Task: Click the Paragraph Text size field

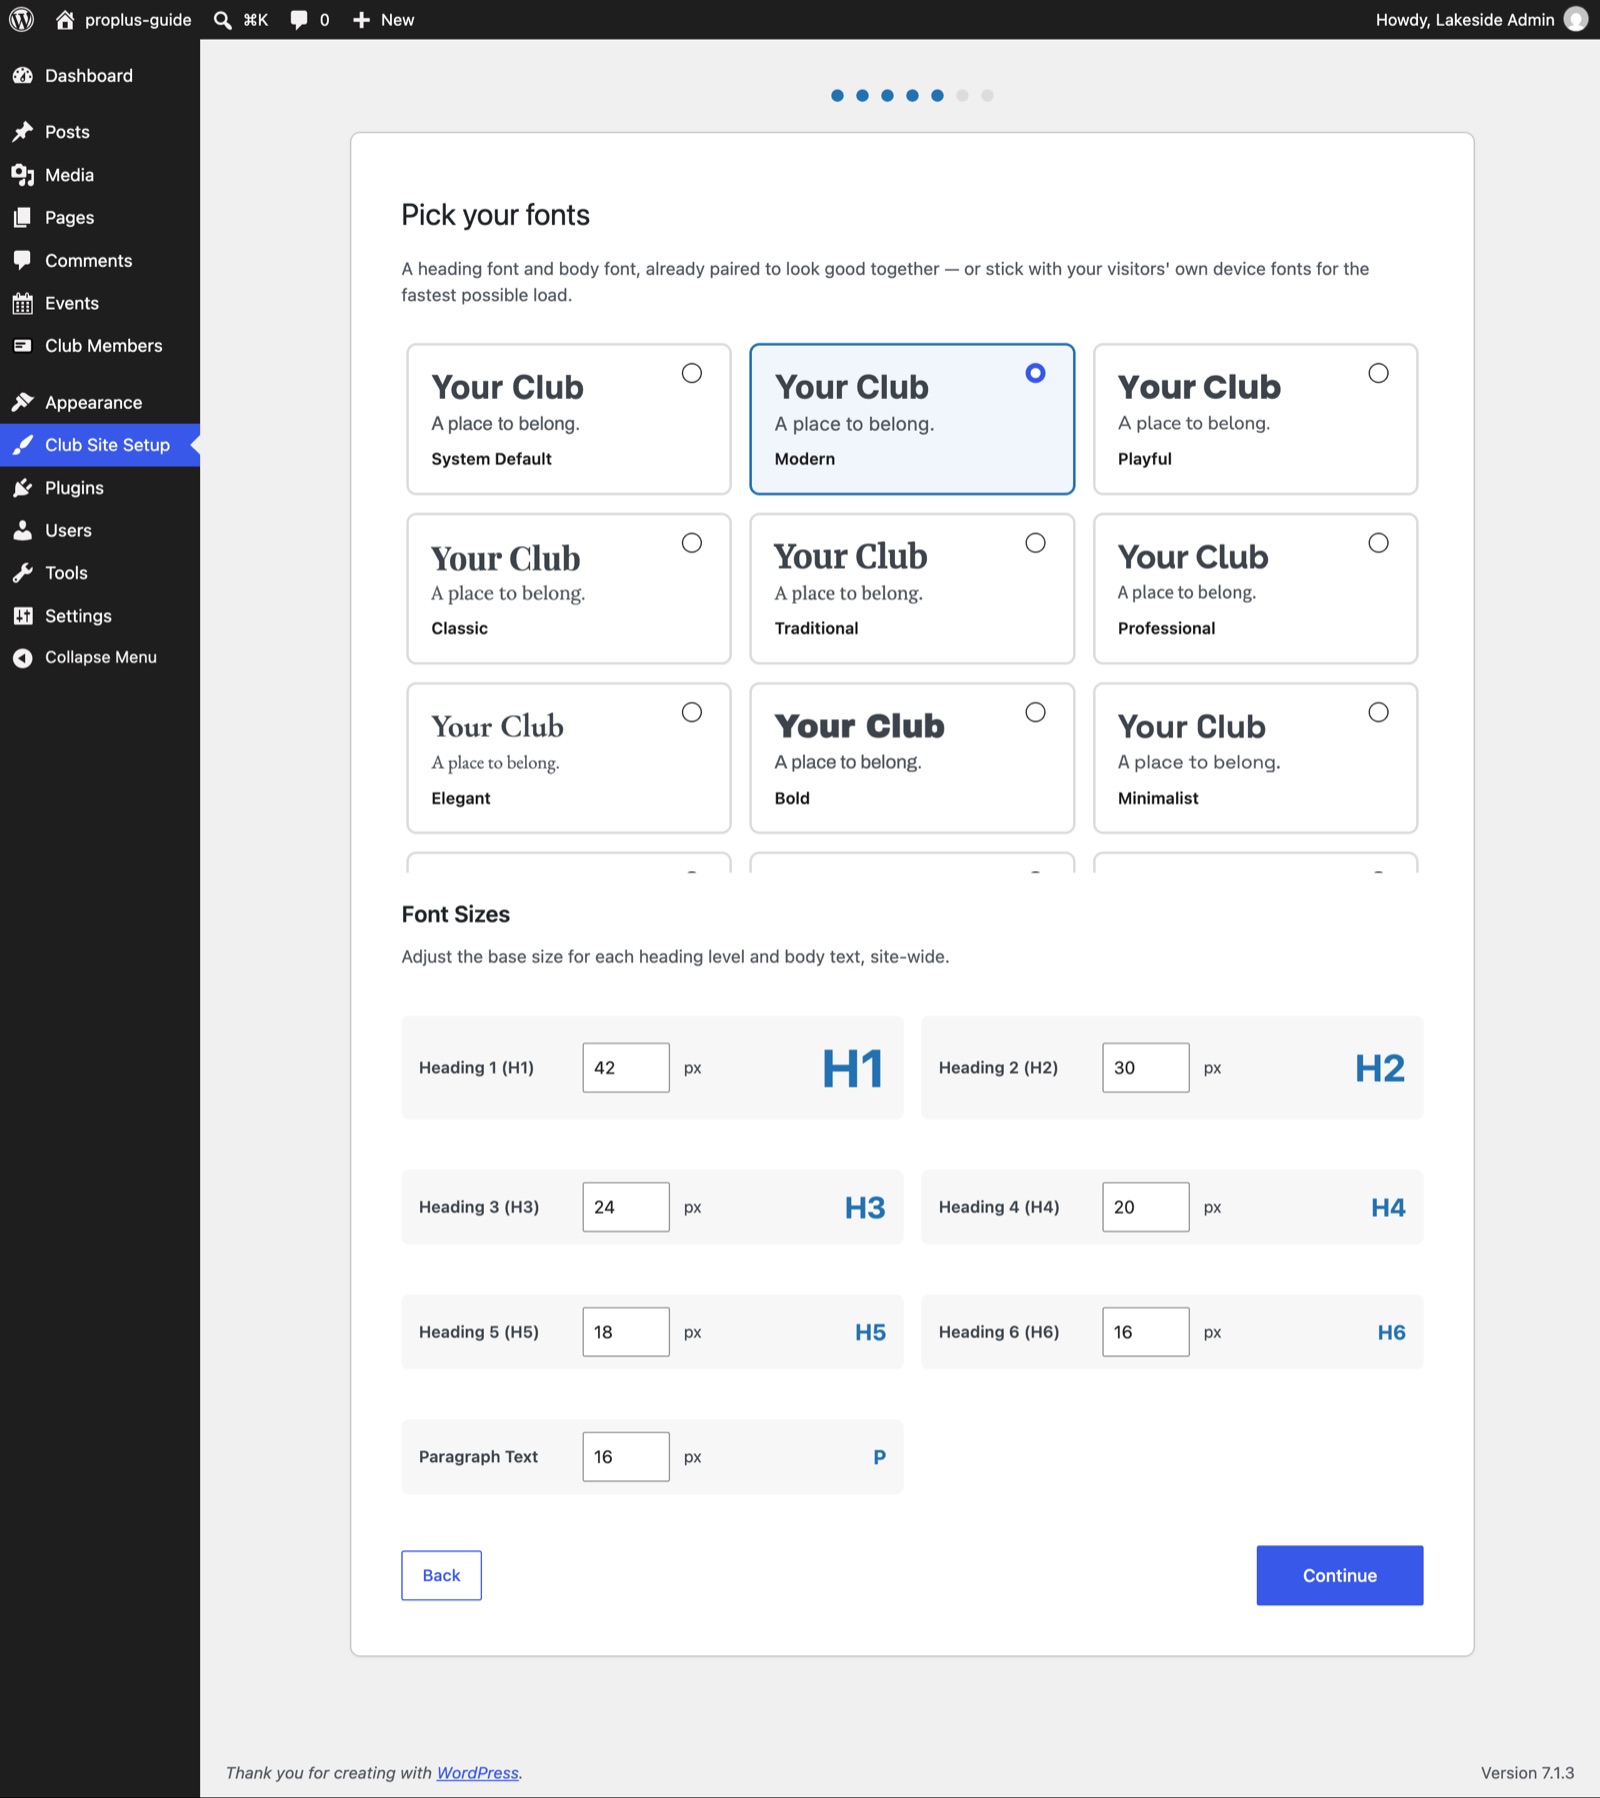Action: [x=626, y=1457]
